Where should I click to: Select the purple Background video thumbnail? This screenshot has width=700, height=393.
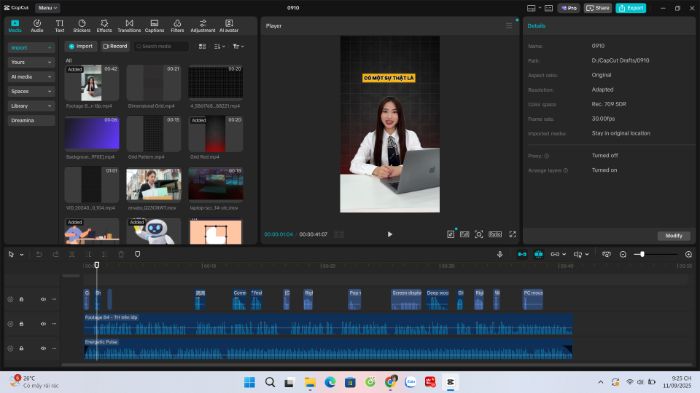(92, 133)
